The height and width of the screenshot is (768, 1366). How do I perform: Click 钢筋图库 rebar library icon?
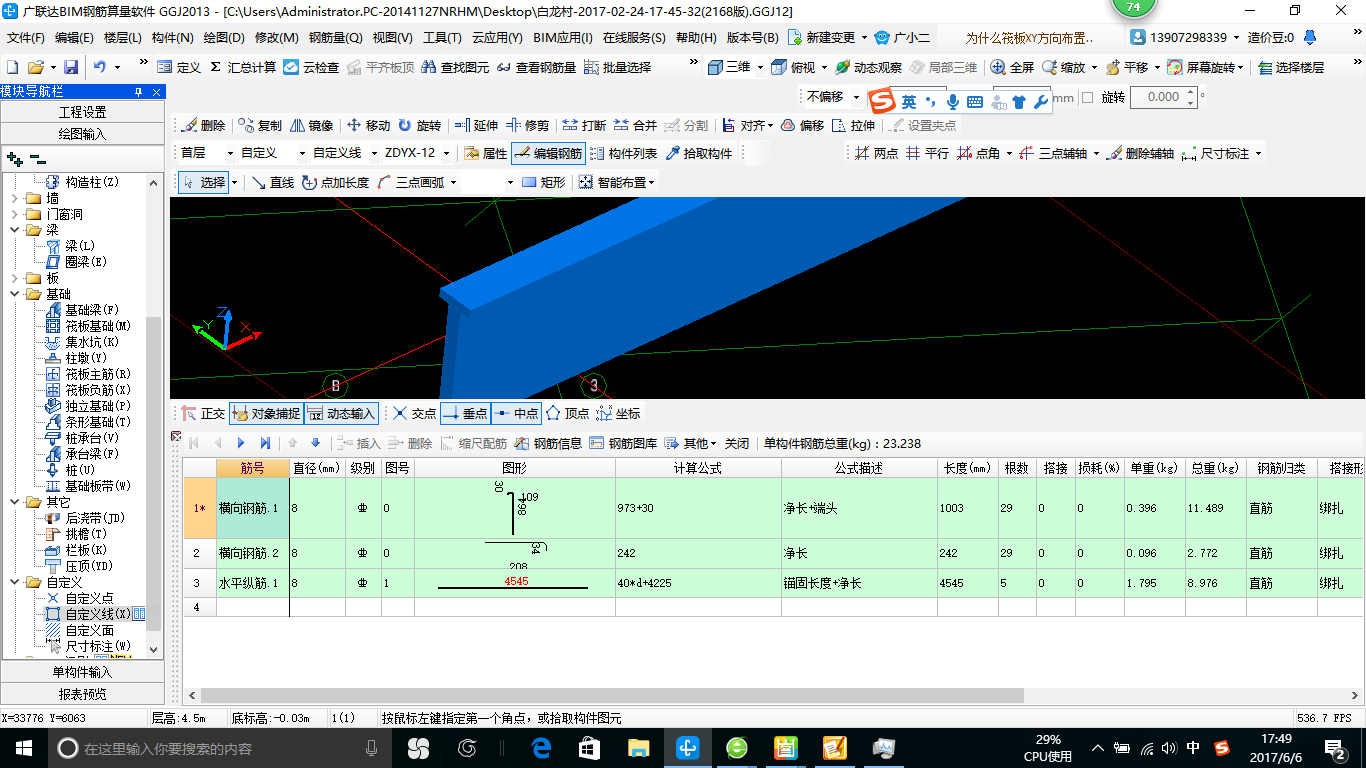coord(623,443)
